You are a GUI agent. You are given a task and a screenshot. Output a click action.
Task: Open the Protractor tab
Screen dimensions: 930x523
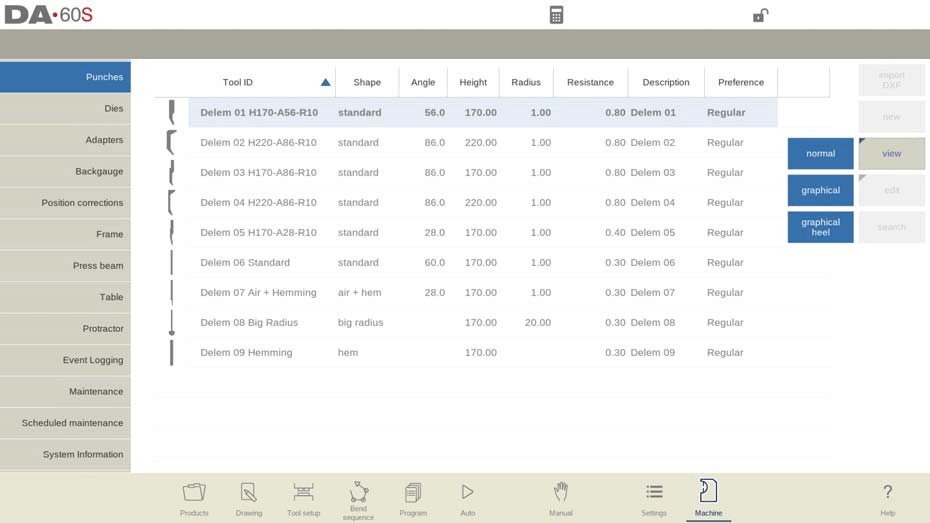pyautogui.click(x=65, y=329)
